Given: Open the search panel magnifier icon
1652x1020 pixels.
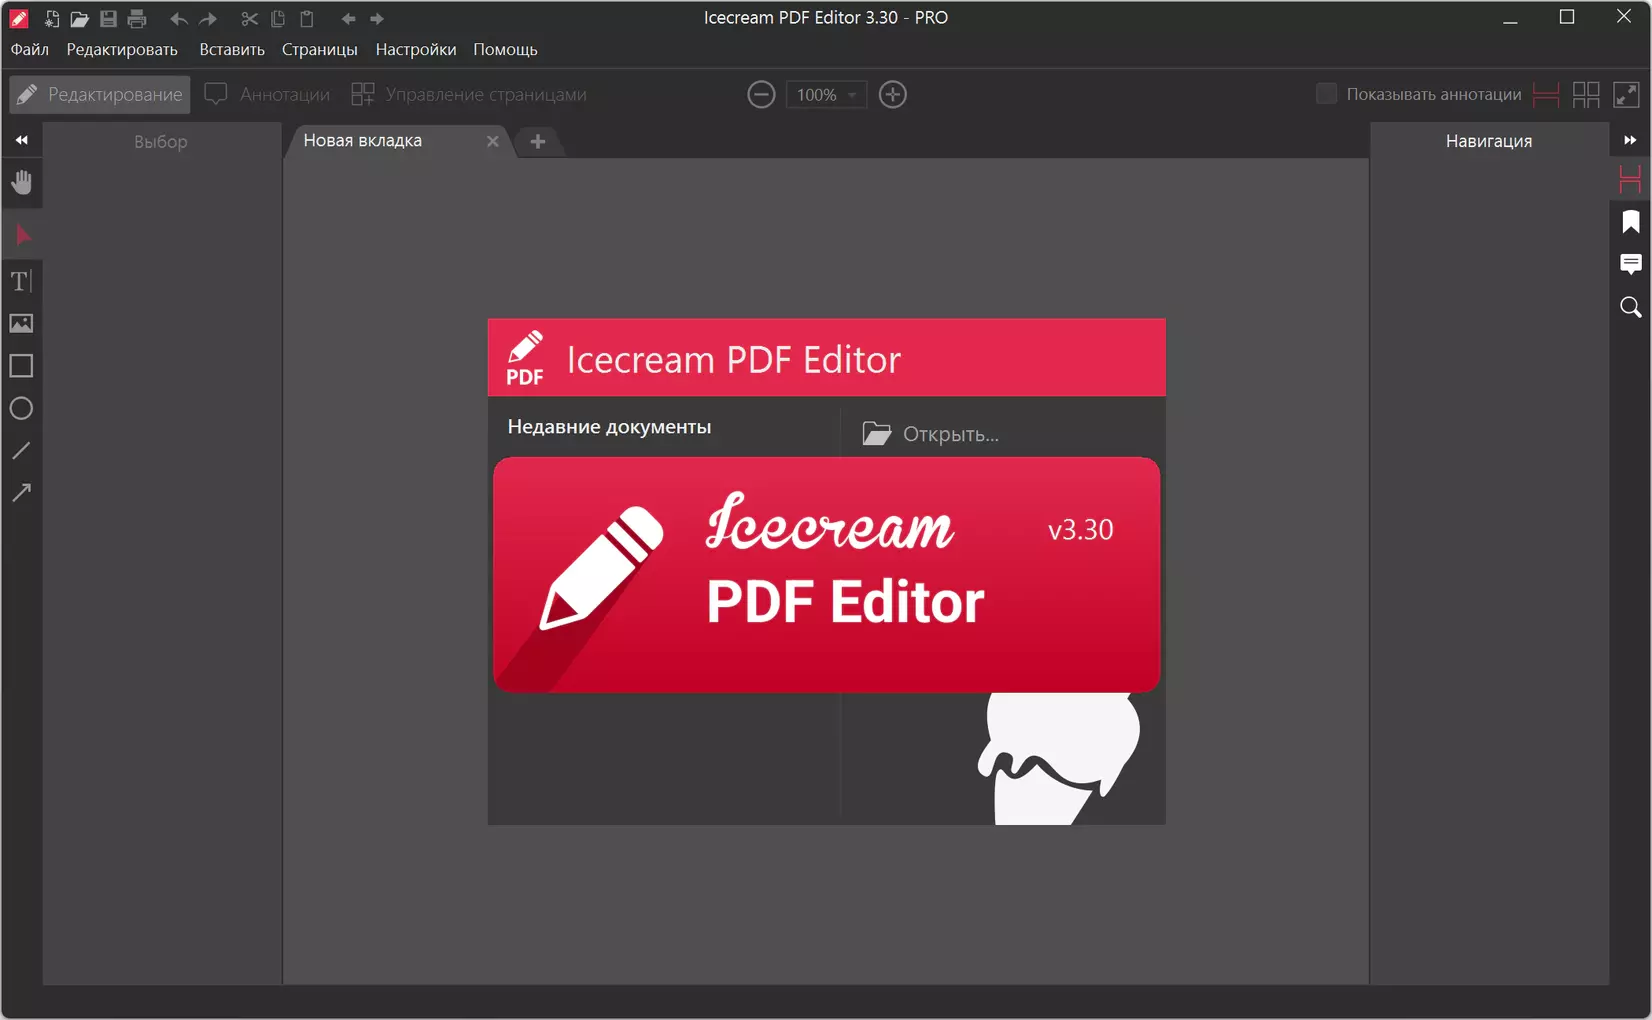Looking at the screenshot, I should tap(1630, 307).
